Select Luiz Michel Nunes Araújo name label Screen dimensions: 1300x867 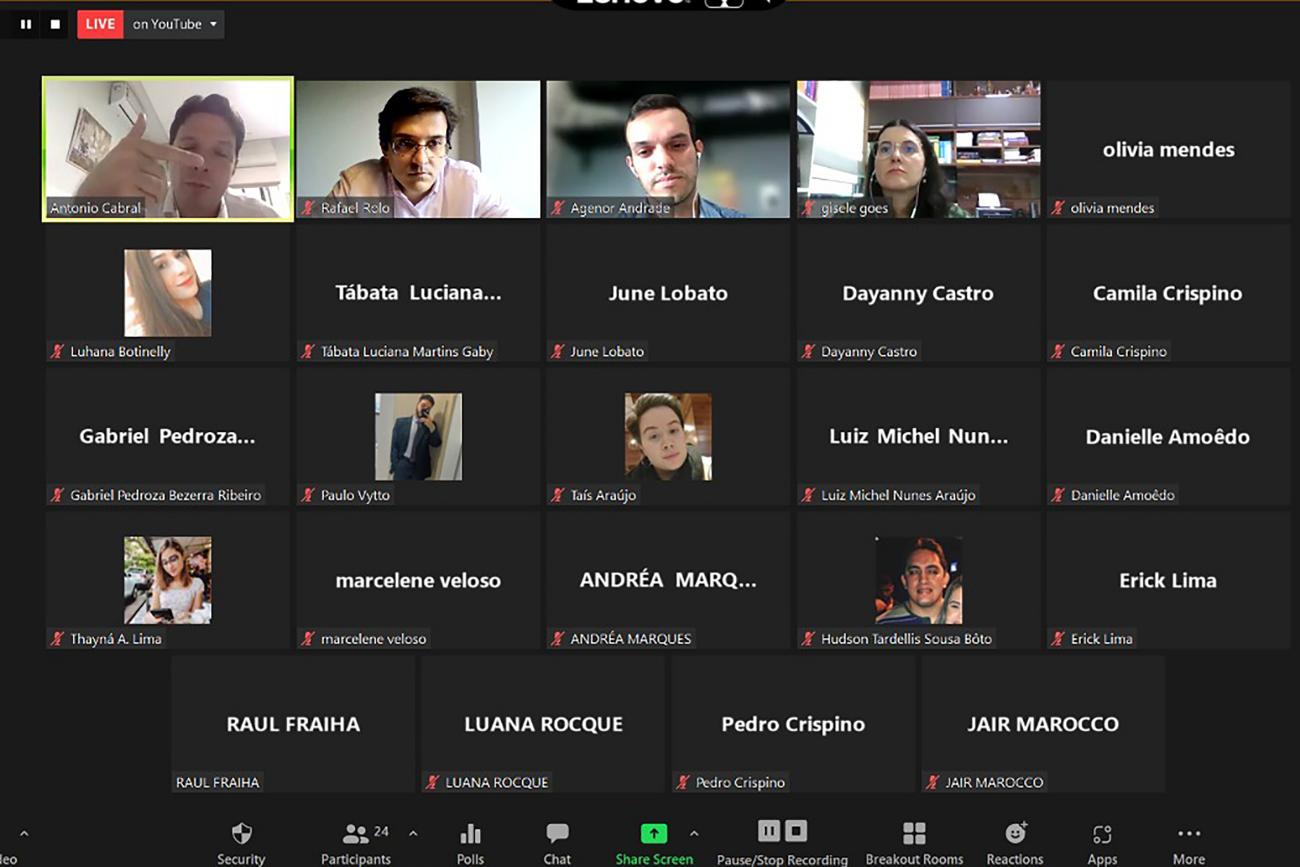click(x=898, y=495)
